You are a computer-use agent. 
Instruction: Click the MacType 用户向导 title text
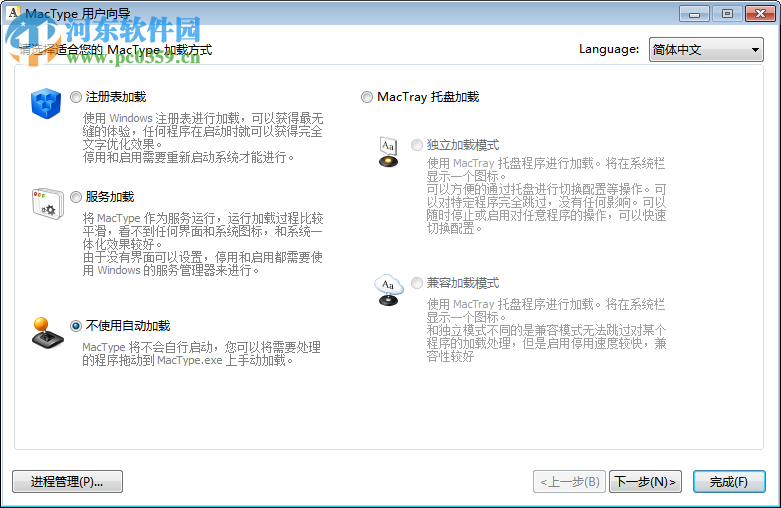[x=78, y=13]
